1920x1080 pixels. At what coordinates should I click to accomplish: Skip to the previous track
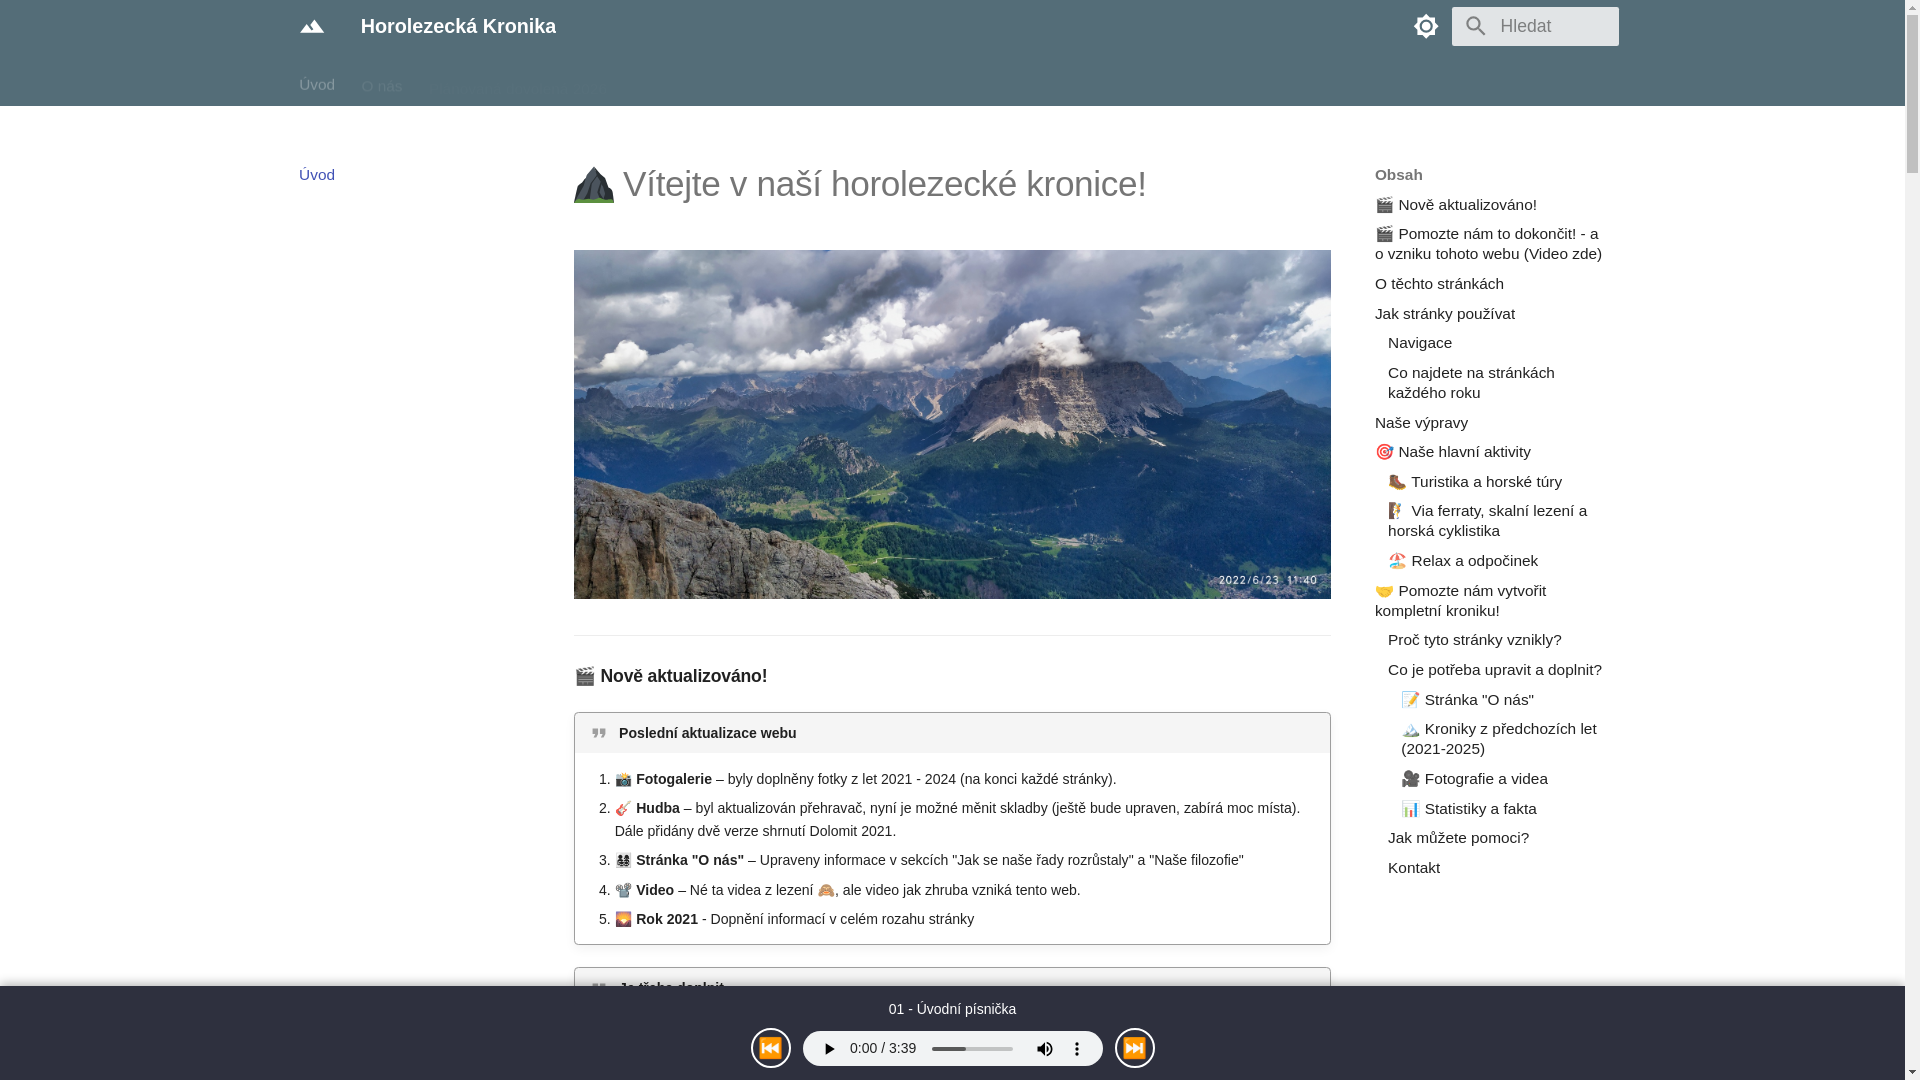pyautogui.click(x=771, y=1048)
